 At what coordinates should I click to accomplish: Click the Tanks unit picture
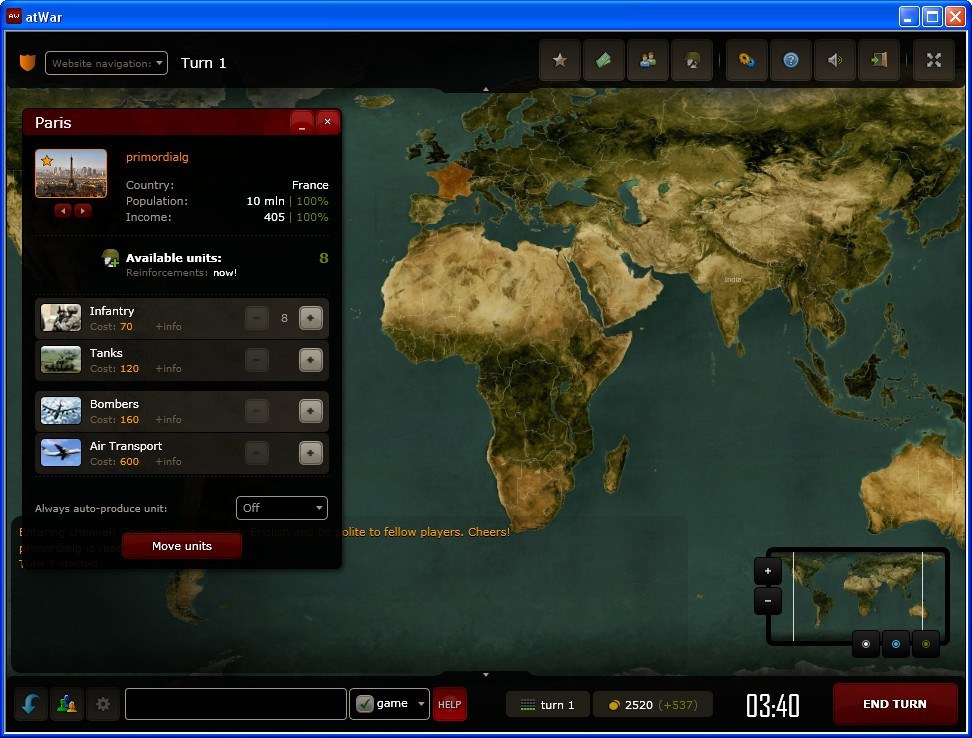[61, 360]
